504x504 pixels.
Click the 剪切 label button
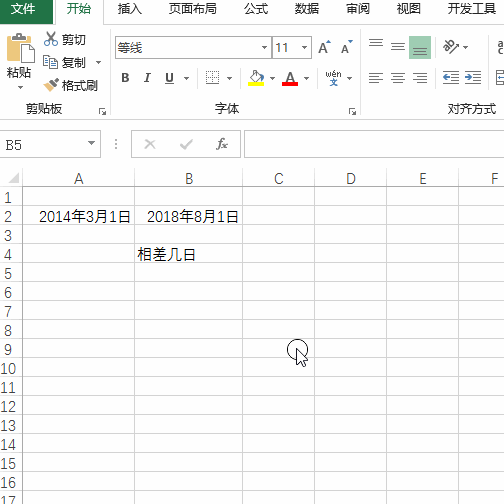[x=74, y=40]
